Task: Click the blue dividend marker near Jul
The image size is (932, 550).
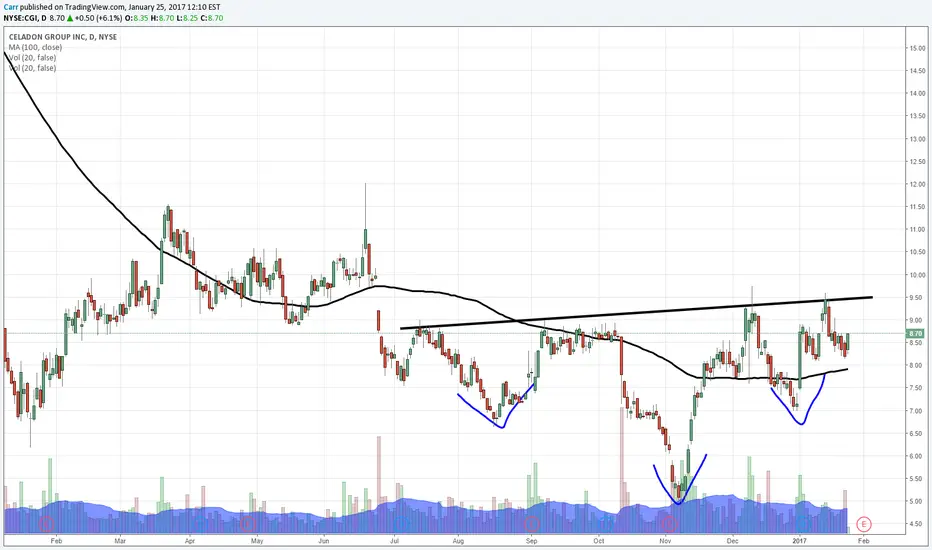Action: [x=402, y=524]
